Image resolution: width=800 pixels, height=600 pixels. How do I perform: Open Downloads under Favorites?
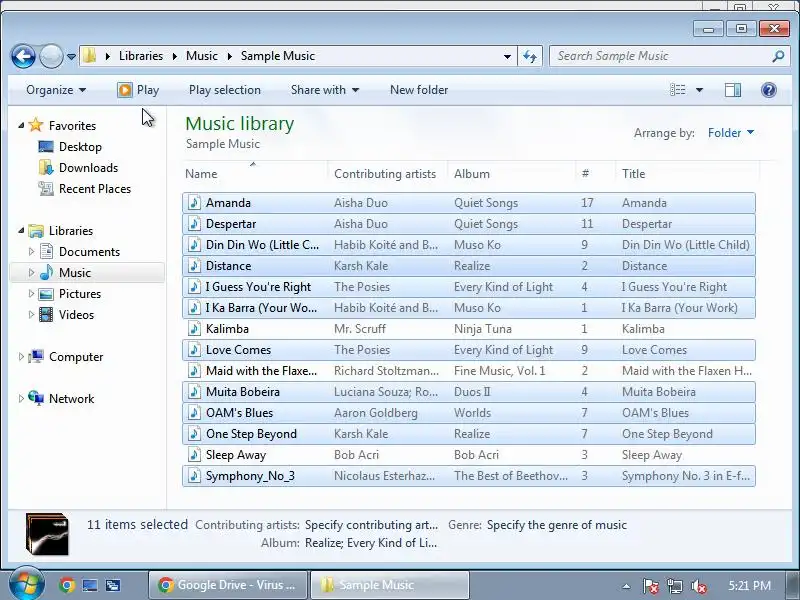[x=88, y=168]
